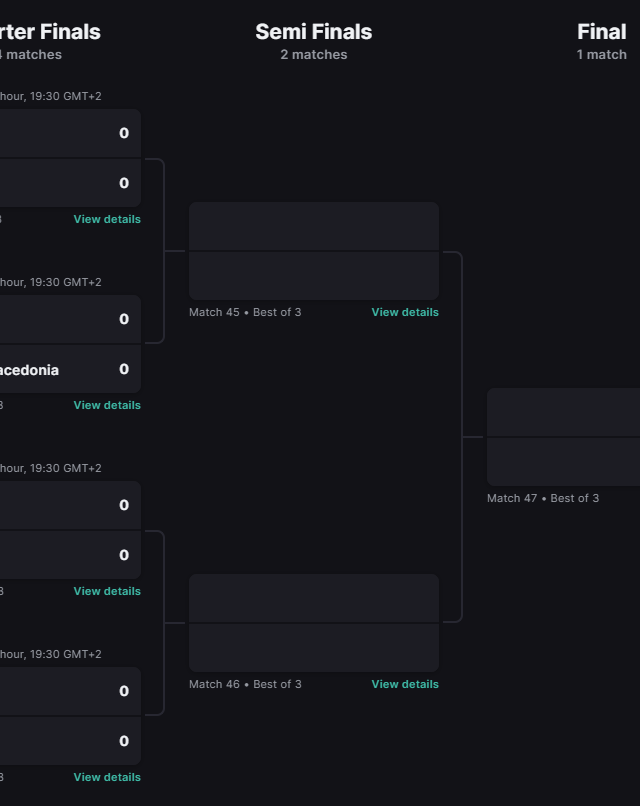View details of the topmost quarter final match
The image size is (640, 806).
click(107, 219)
